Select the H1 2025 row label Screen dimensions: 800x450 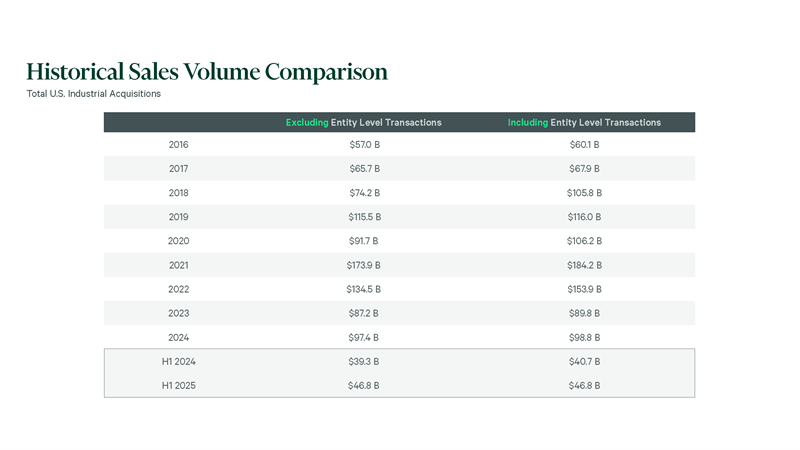(179, 385)
